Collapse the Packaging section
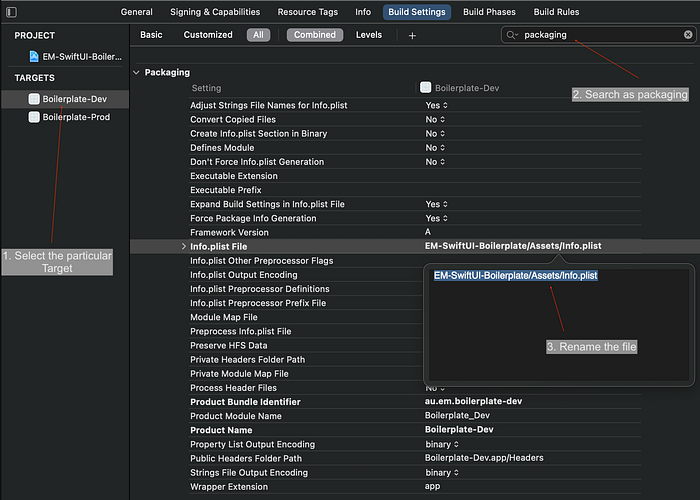Viewport: 700px width, 500px height. tap(137, 72)
